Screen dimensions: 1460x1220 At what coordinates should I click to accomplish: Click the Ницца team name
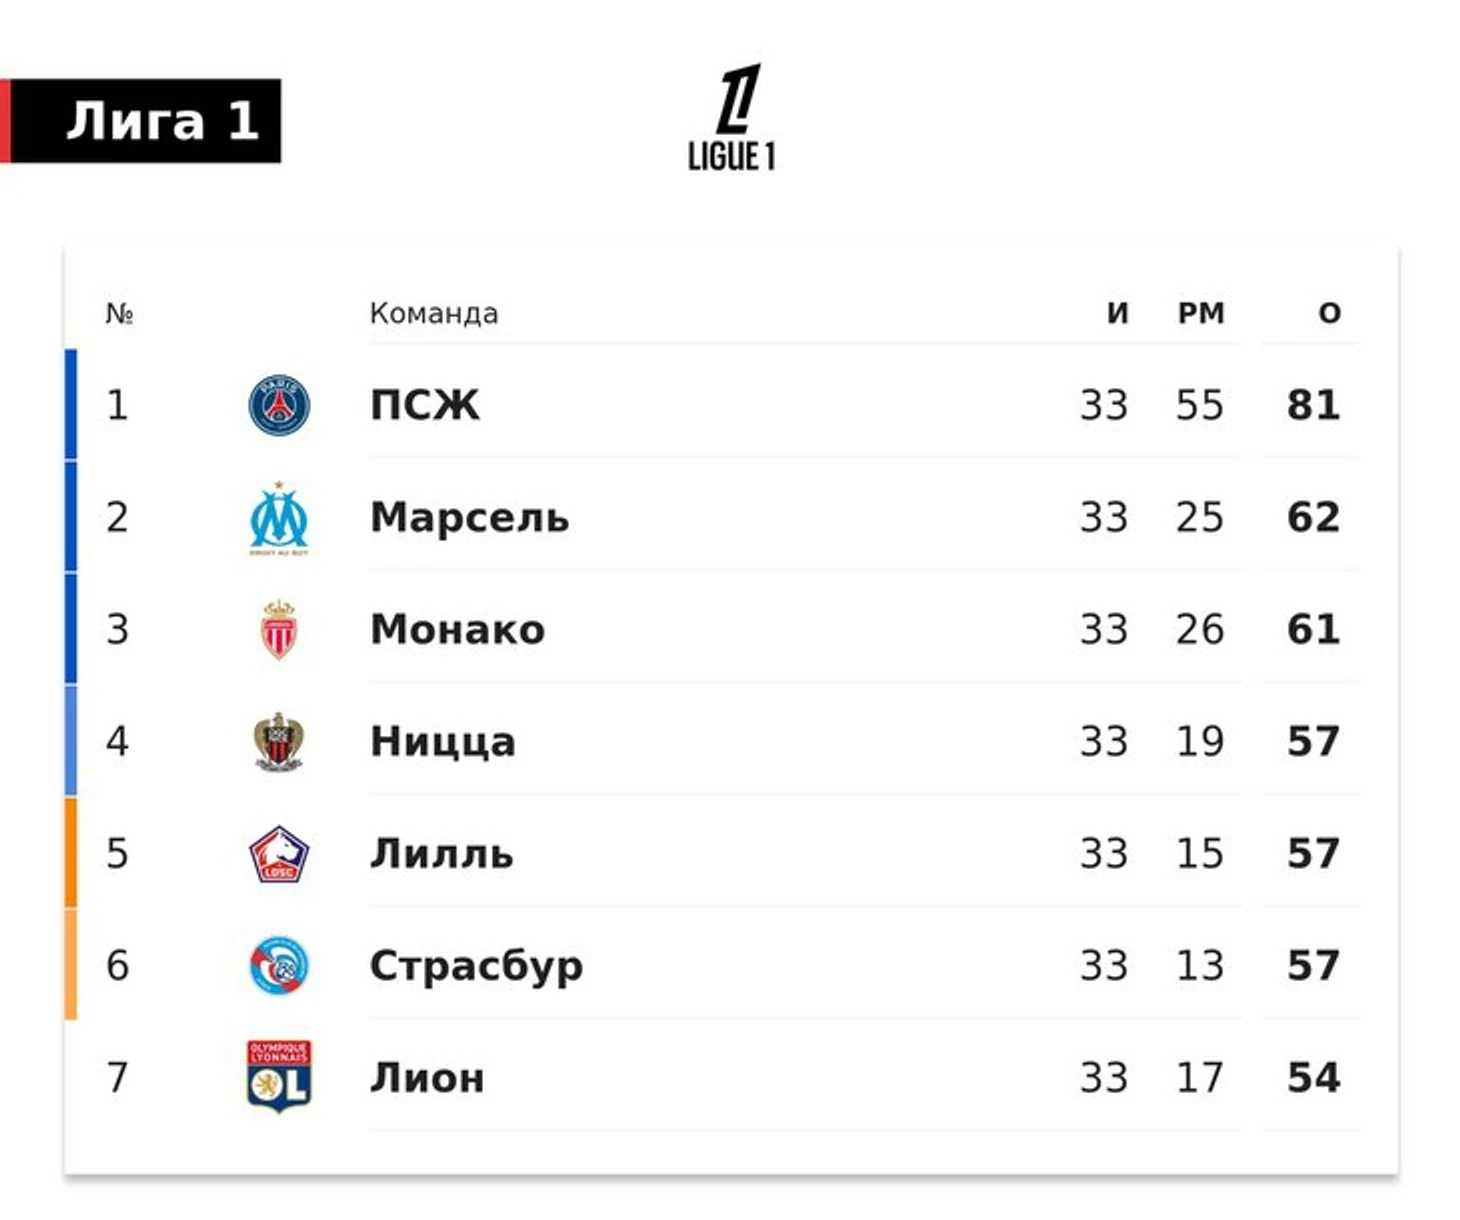(x=443, y=742)
